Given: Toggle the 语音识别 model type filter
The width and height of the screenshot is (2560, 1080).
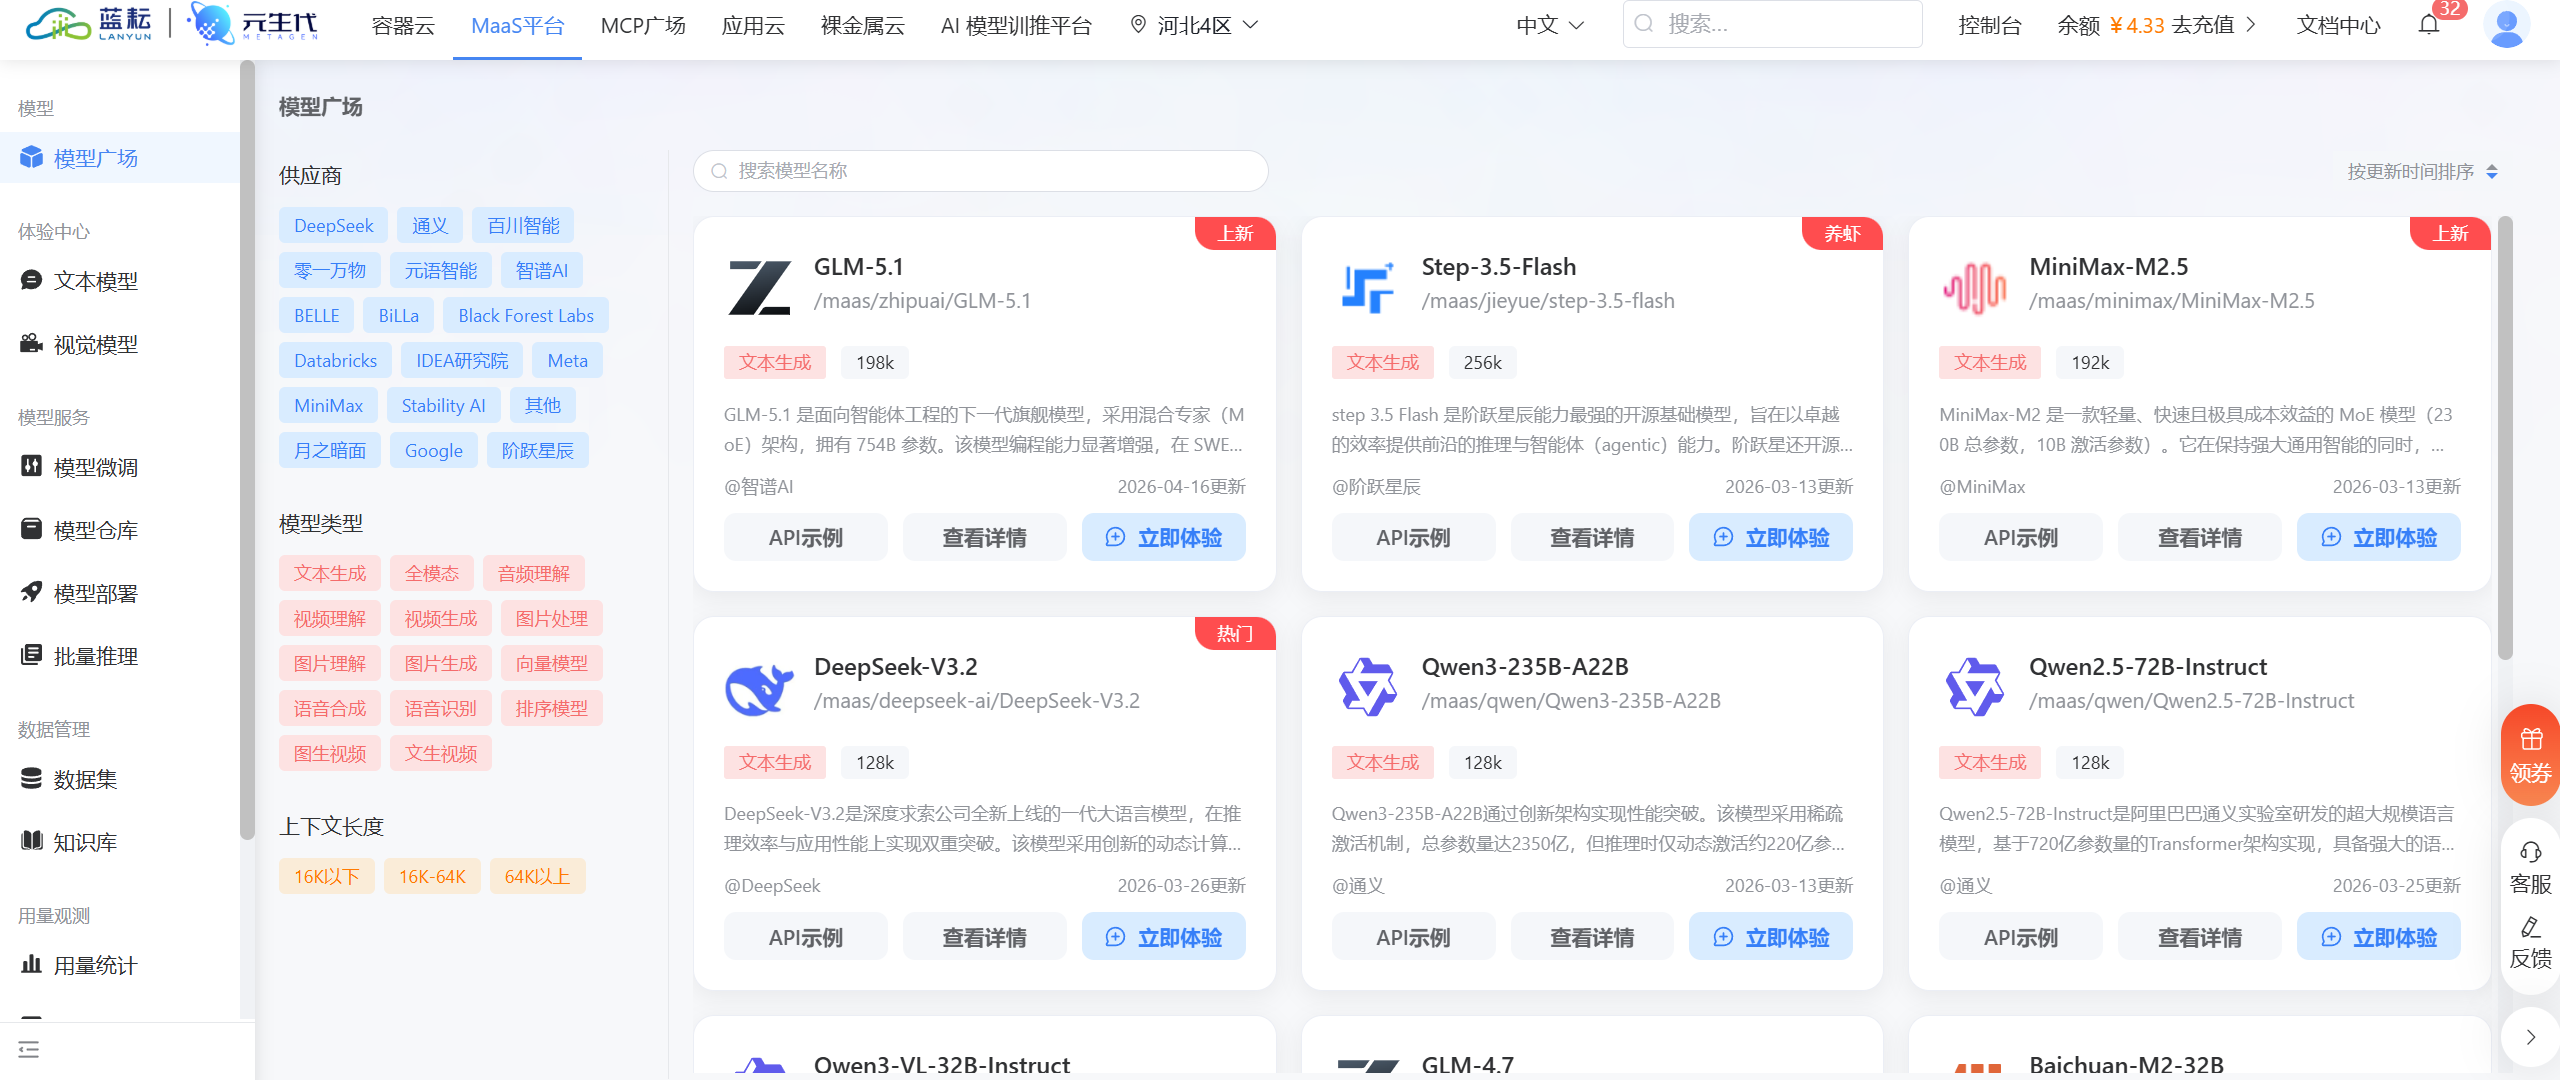Looking at the screenshot, I should tap(441, 709).
